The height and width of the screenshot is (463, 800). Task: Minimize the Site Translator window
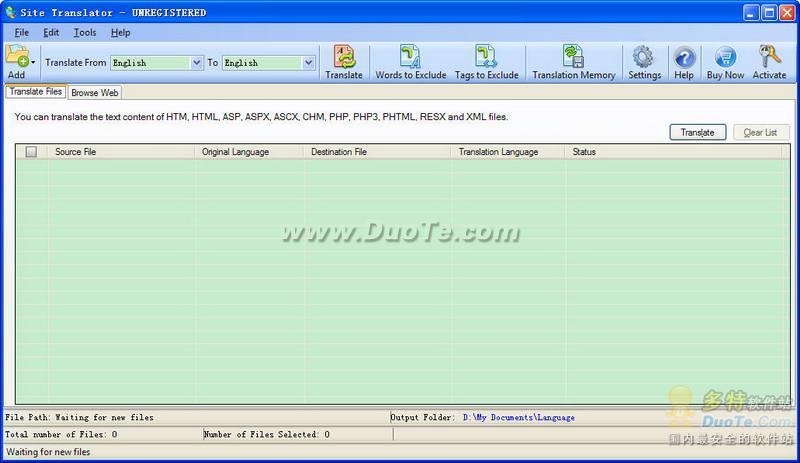[751, 13]
